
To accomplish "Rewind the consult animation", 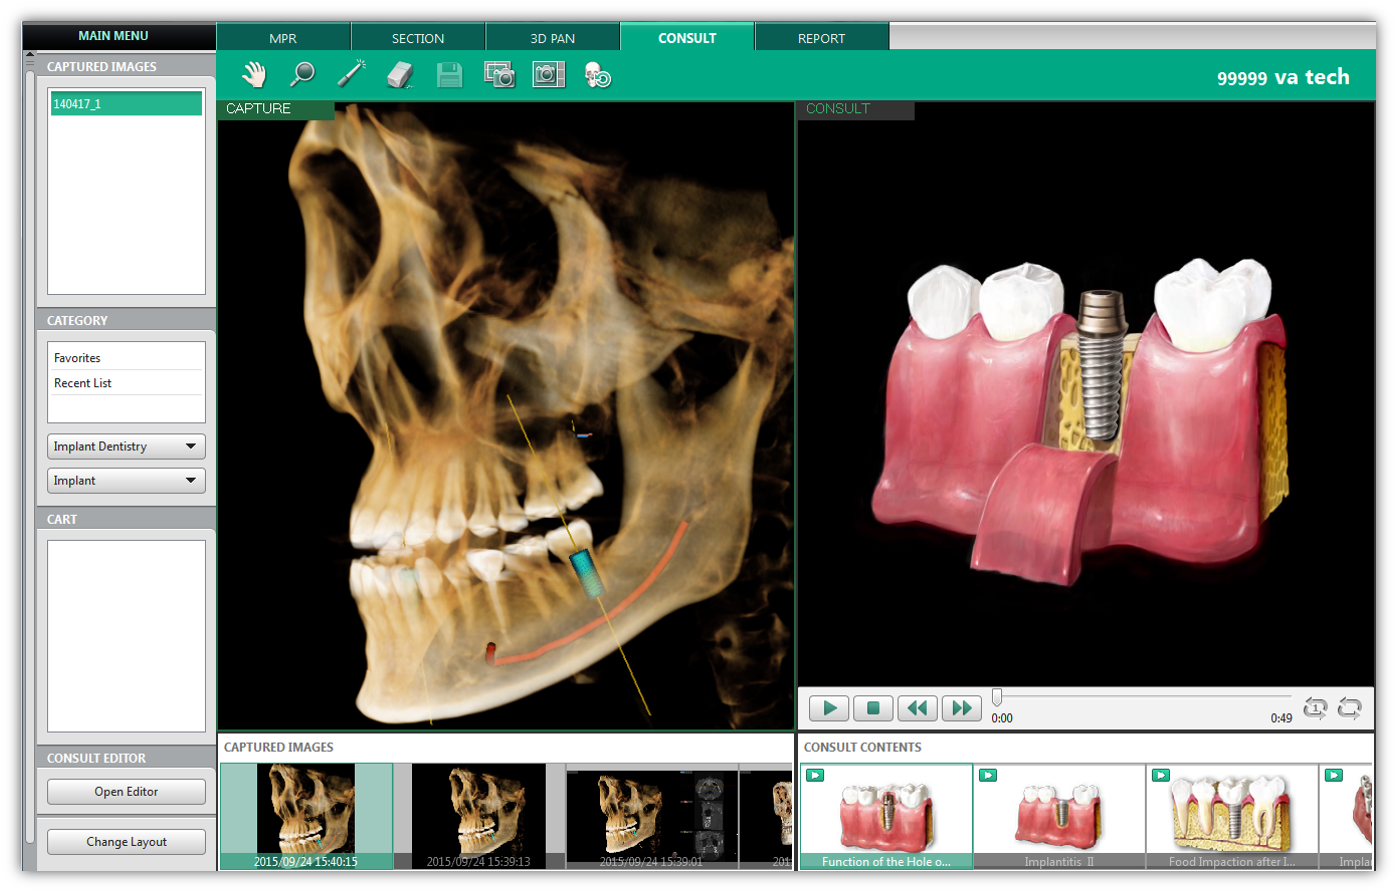I will tap(917, 708).
